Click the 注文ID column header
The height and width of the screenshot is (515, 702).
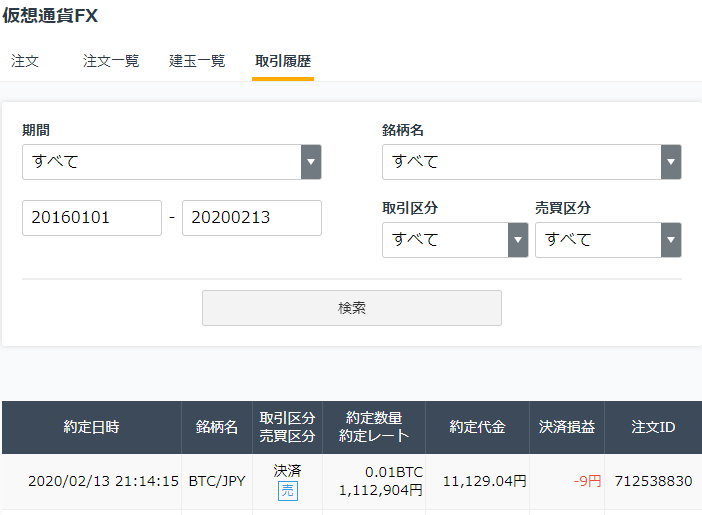coord(653,427)
